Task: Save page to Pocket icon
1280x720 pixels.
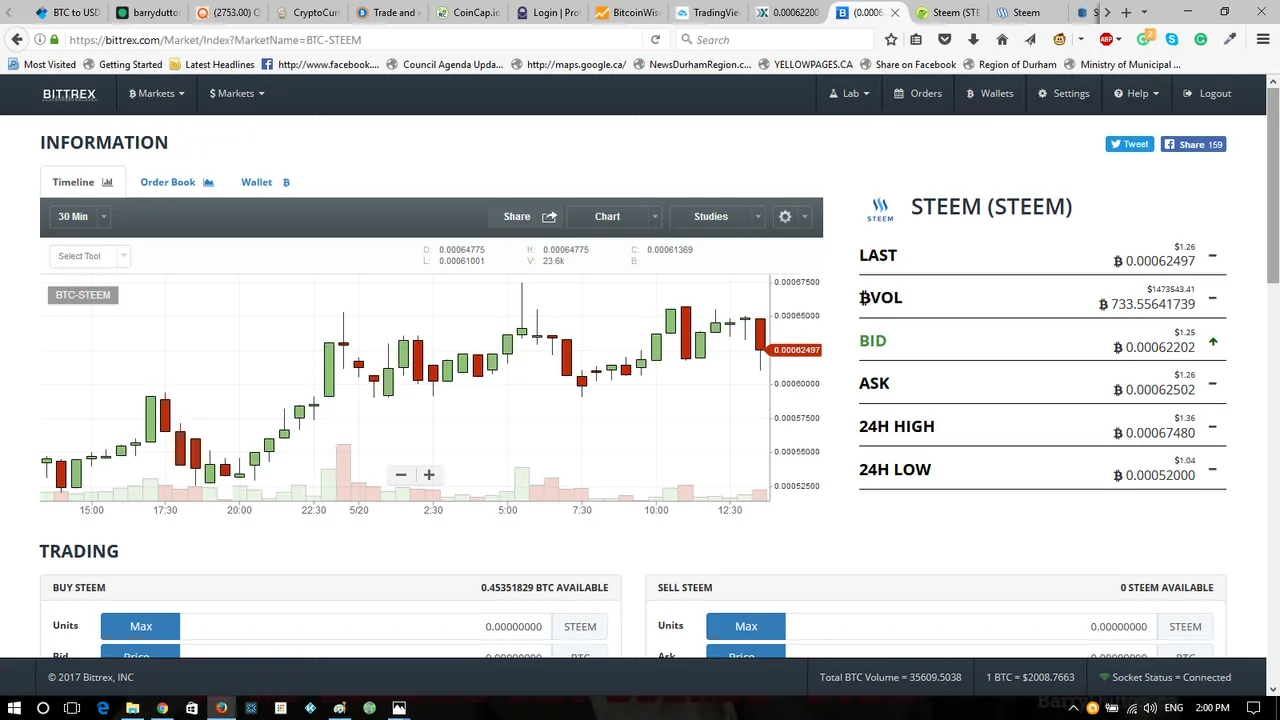Action: [944, 39]
